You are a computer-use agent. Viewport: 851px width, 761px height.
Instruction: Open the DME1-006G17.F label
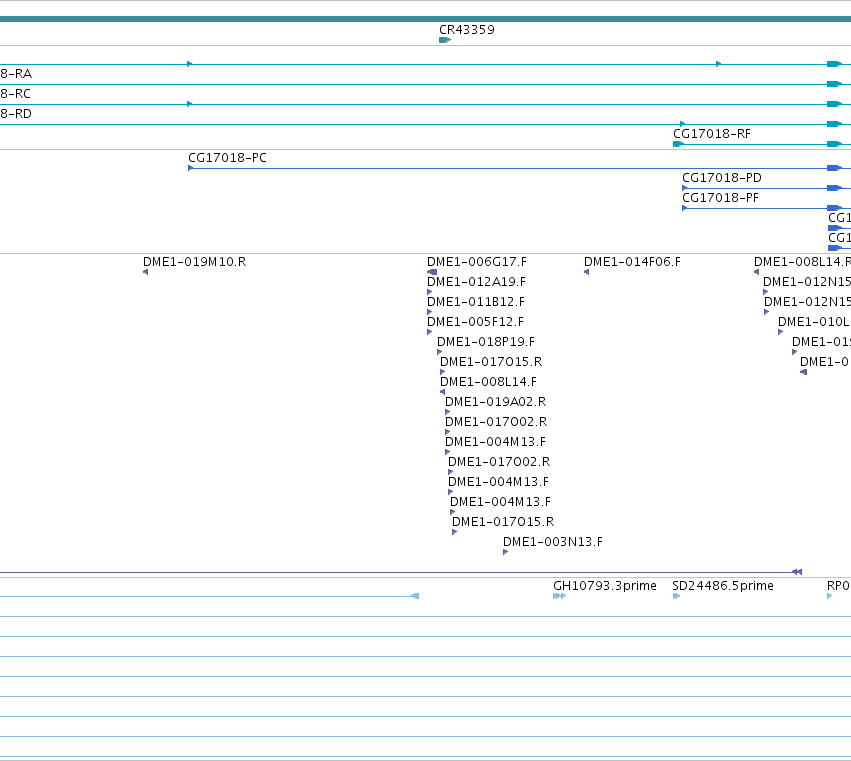477,262
